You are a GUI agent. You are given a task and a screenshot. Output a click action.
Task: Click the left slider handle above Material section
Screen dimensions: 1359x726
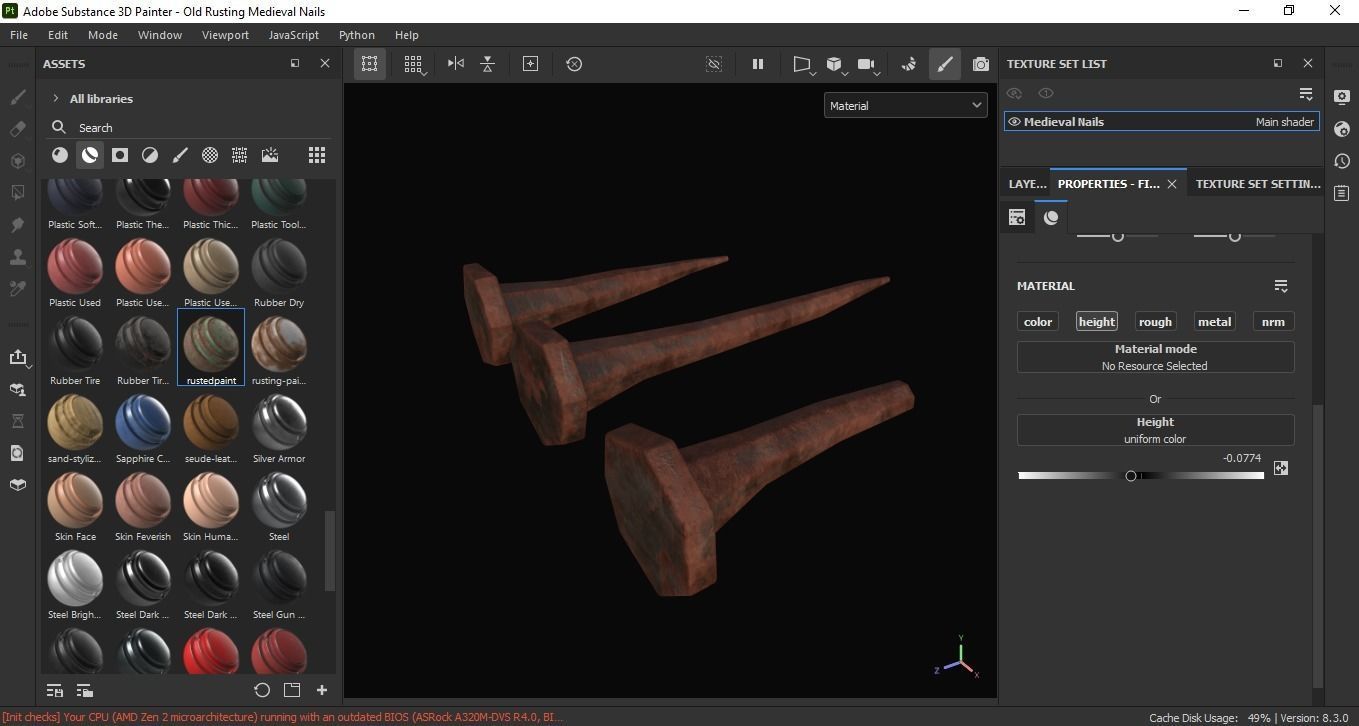click(1118, 236)
